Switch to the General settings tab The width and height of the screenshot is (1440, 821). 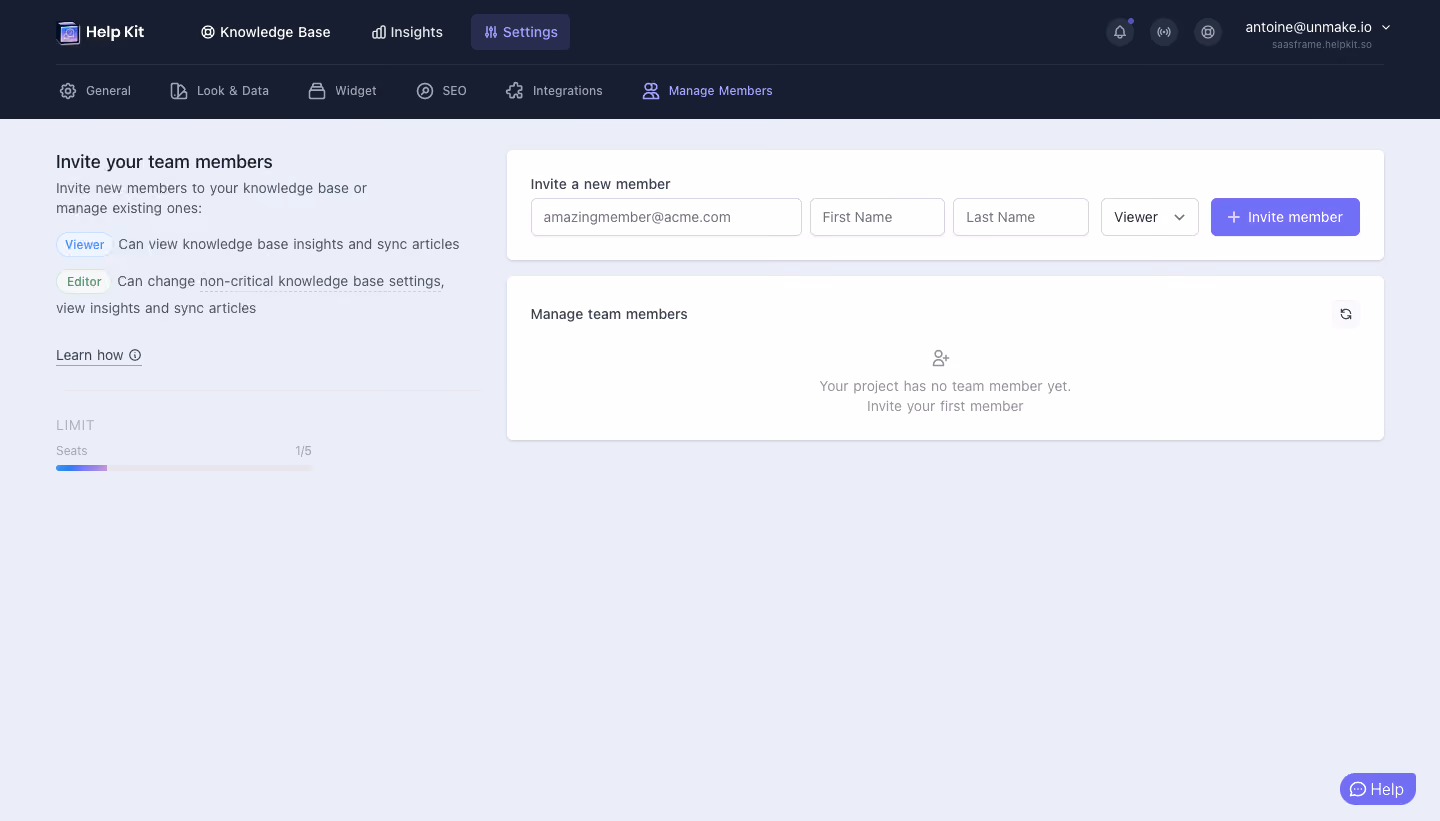[95, 91]
